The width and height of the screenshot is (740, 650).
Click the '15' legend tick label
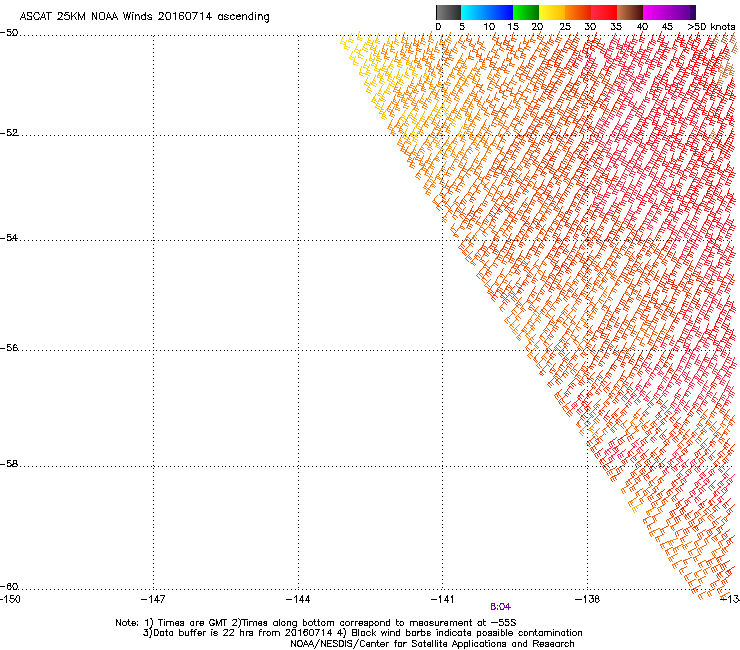pos(513,27)
